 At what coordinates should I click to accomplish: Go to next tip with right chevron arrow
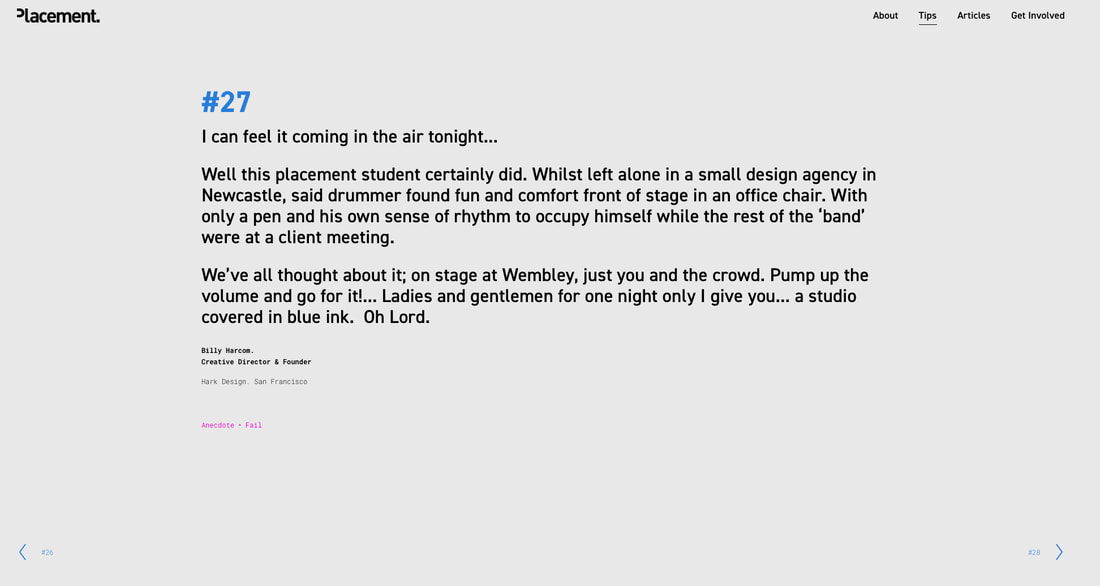[1059, 552]
